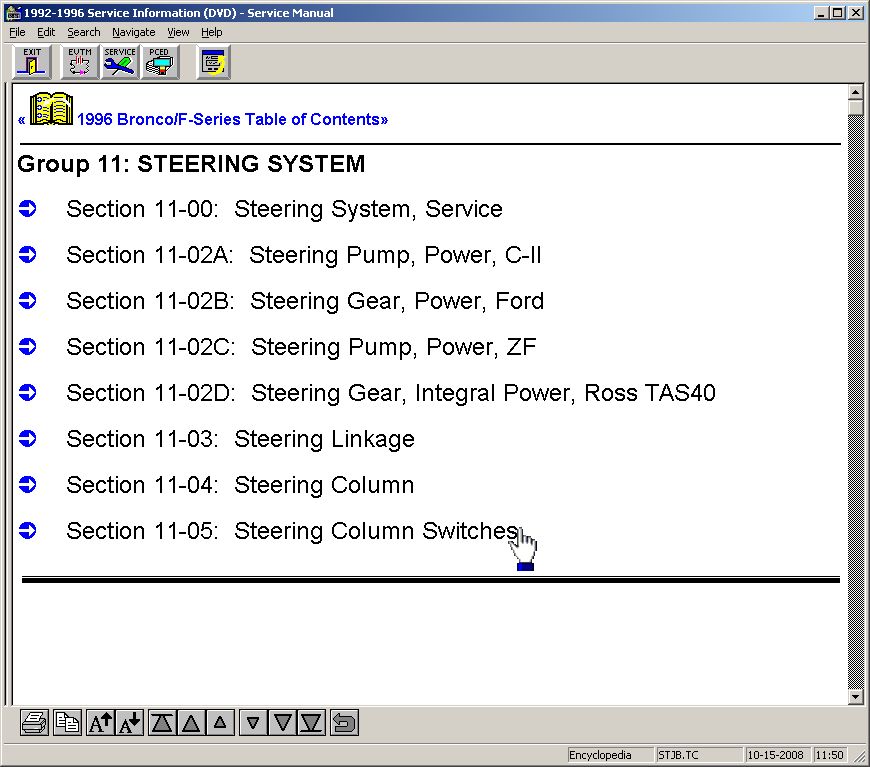Open Section 11-02C Steering Pump, Power, ZF
This screenshot has width=870, height=767.
pyautogui.click(x=301, y=347)
